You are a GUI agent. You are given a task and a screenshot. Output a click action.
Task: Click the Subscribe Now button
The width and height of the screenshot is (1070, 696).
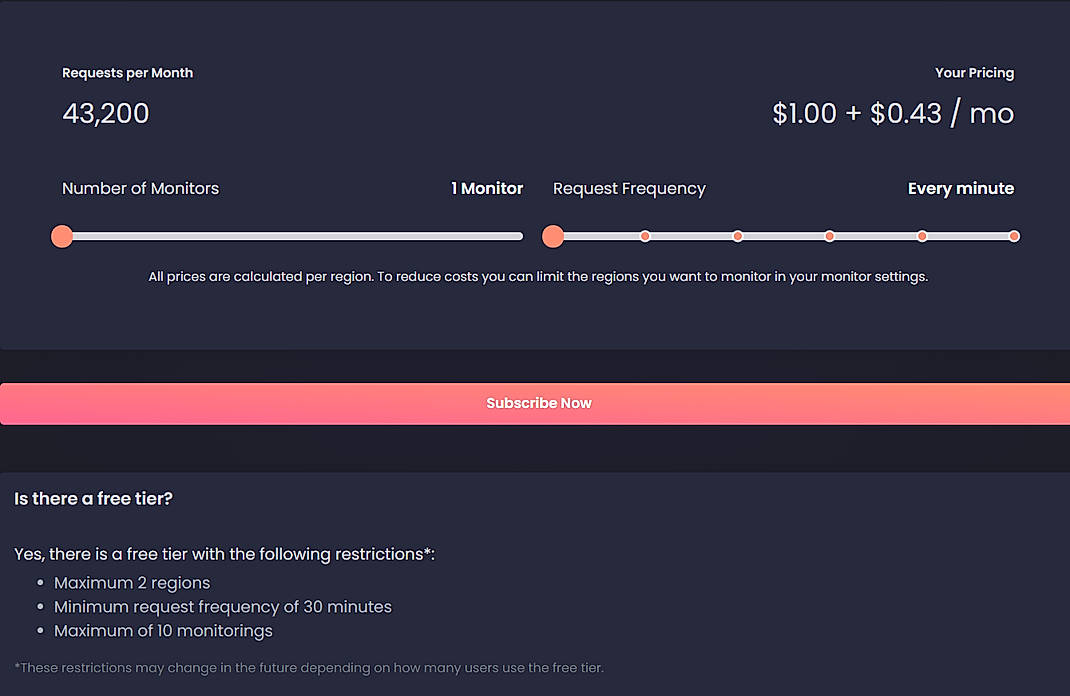(x=538, y=403)
